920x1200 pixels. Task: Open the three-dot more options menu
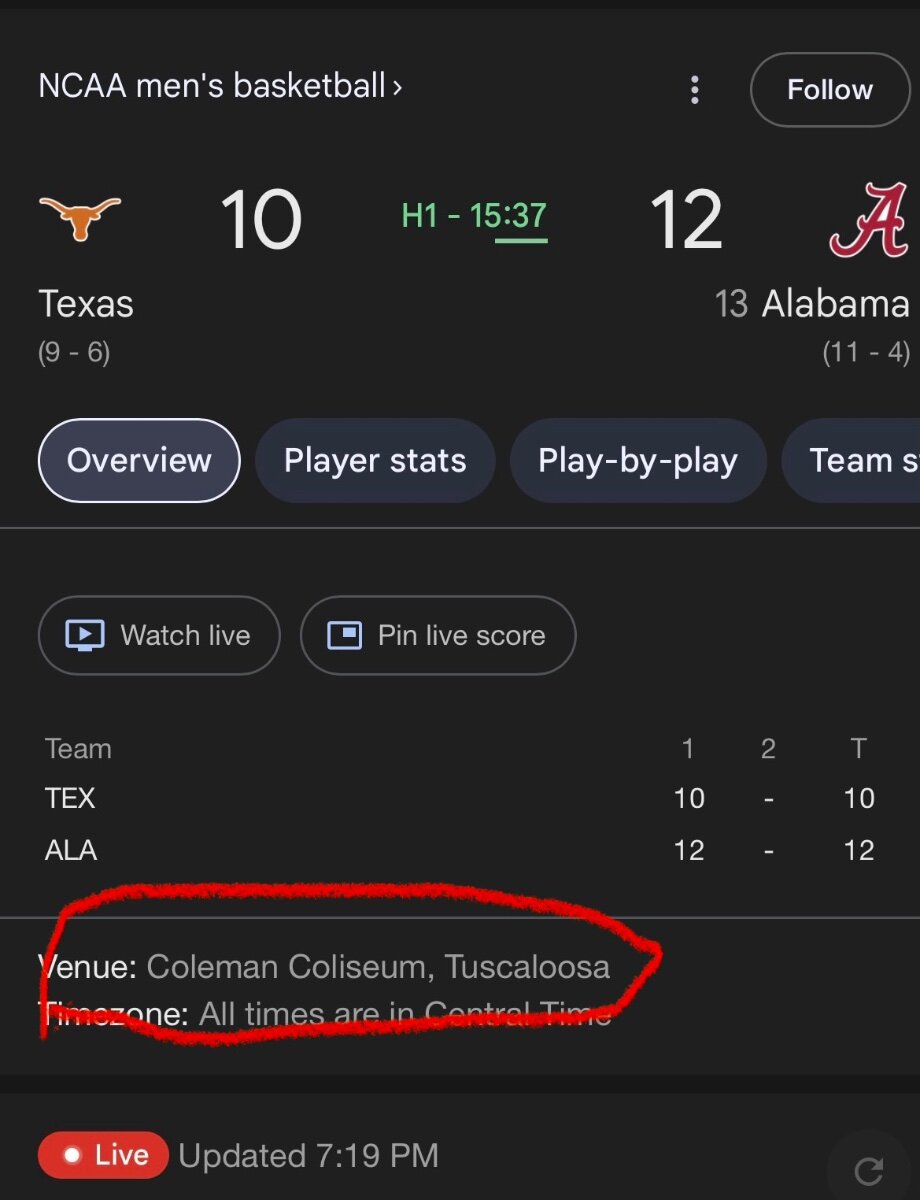coord(695,90)
